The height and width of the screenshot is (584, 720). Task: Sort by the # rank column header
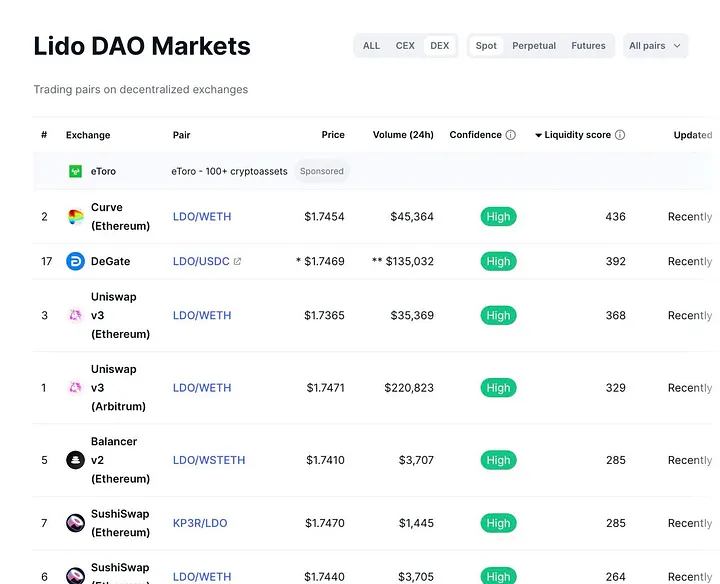pyautogui.click(x=44, y=135)
